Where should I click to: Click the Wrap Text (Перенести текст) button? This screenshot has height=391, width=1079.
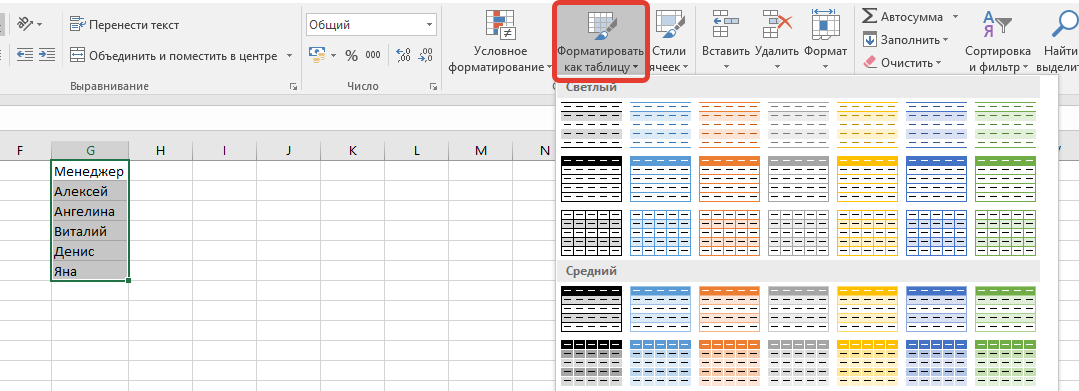125,25
